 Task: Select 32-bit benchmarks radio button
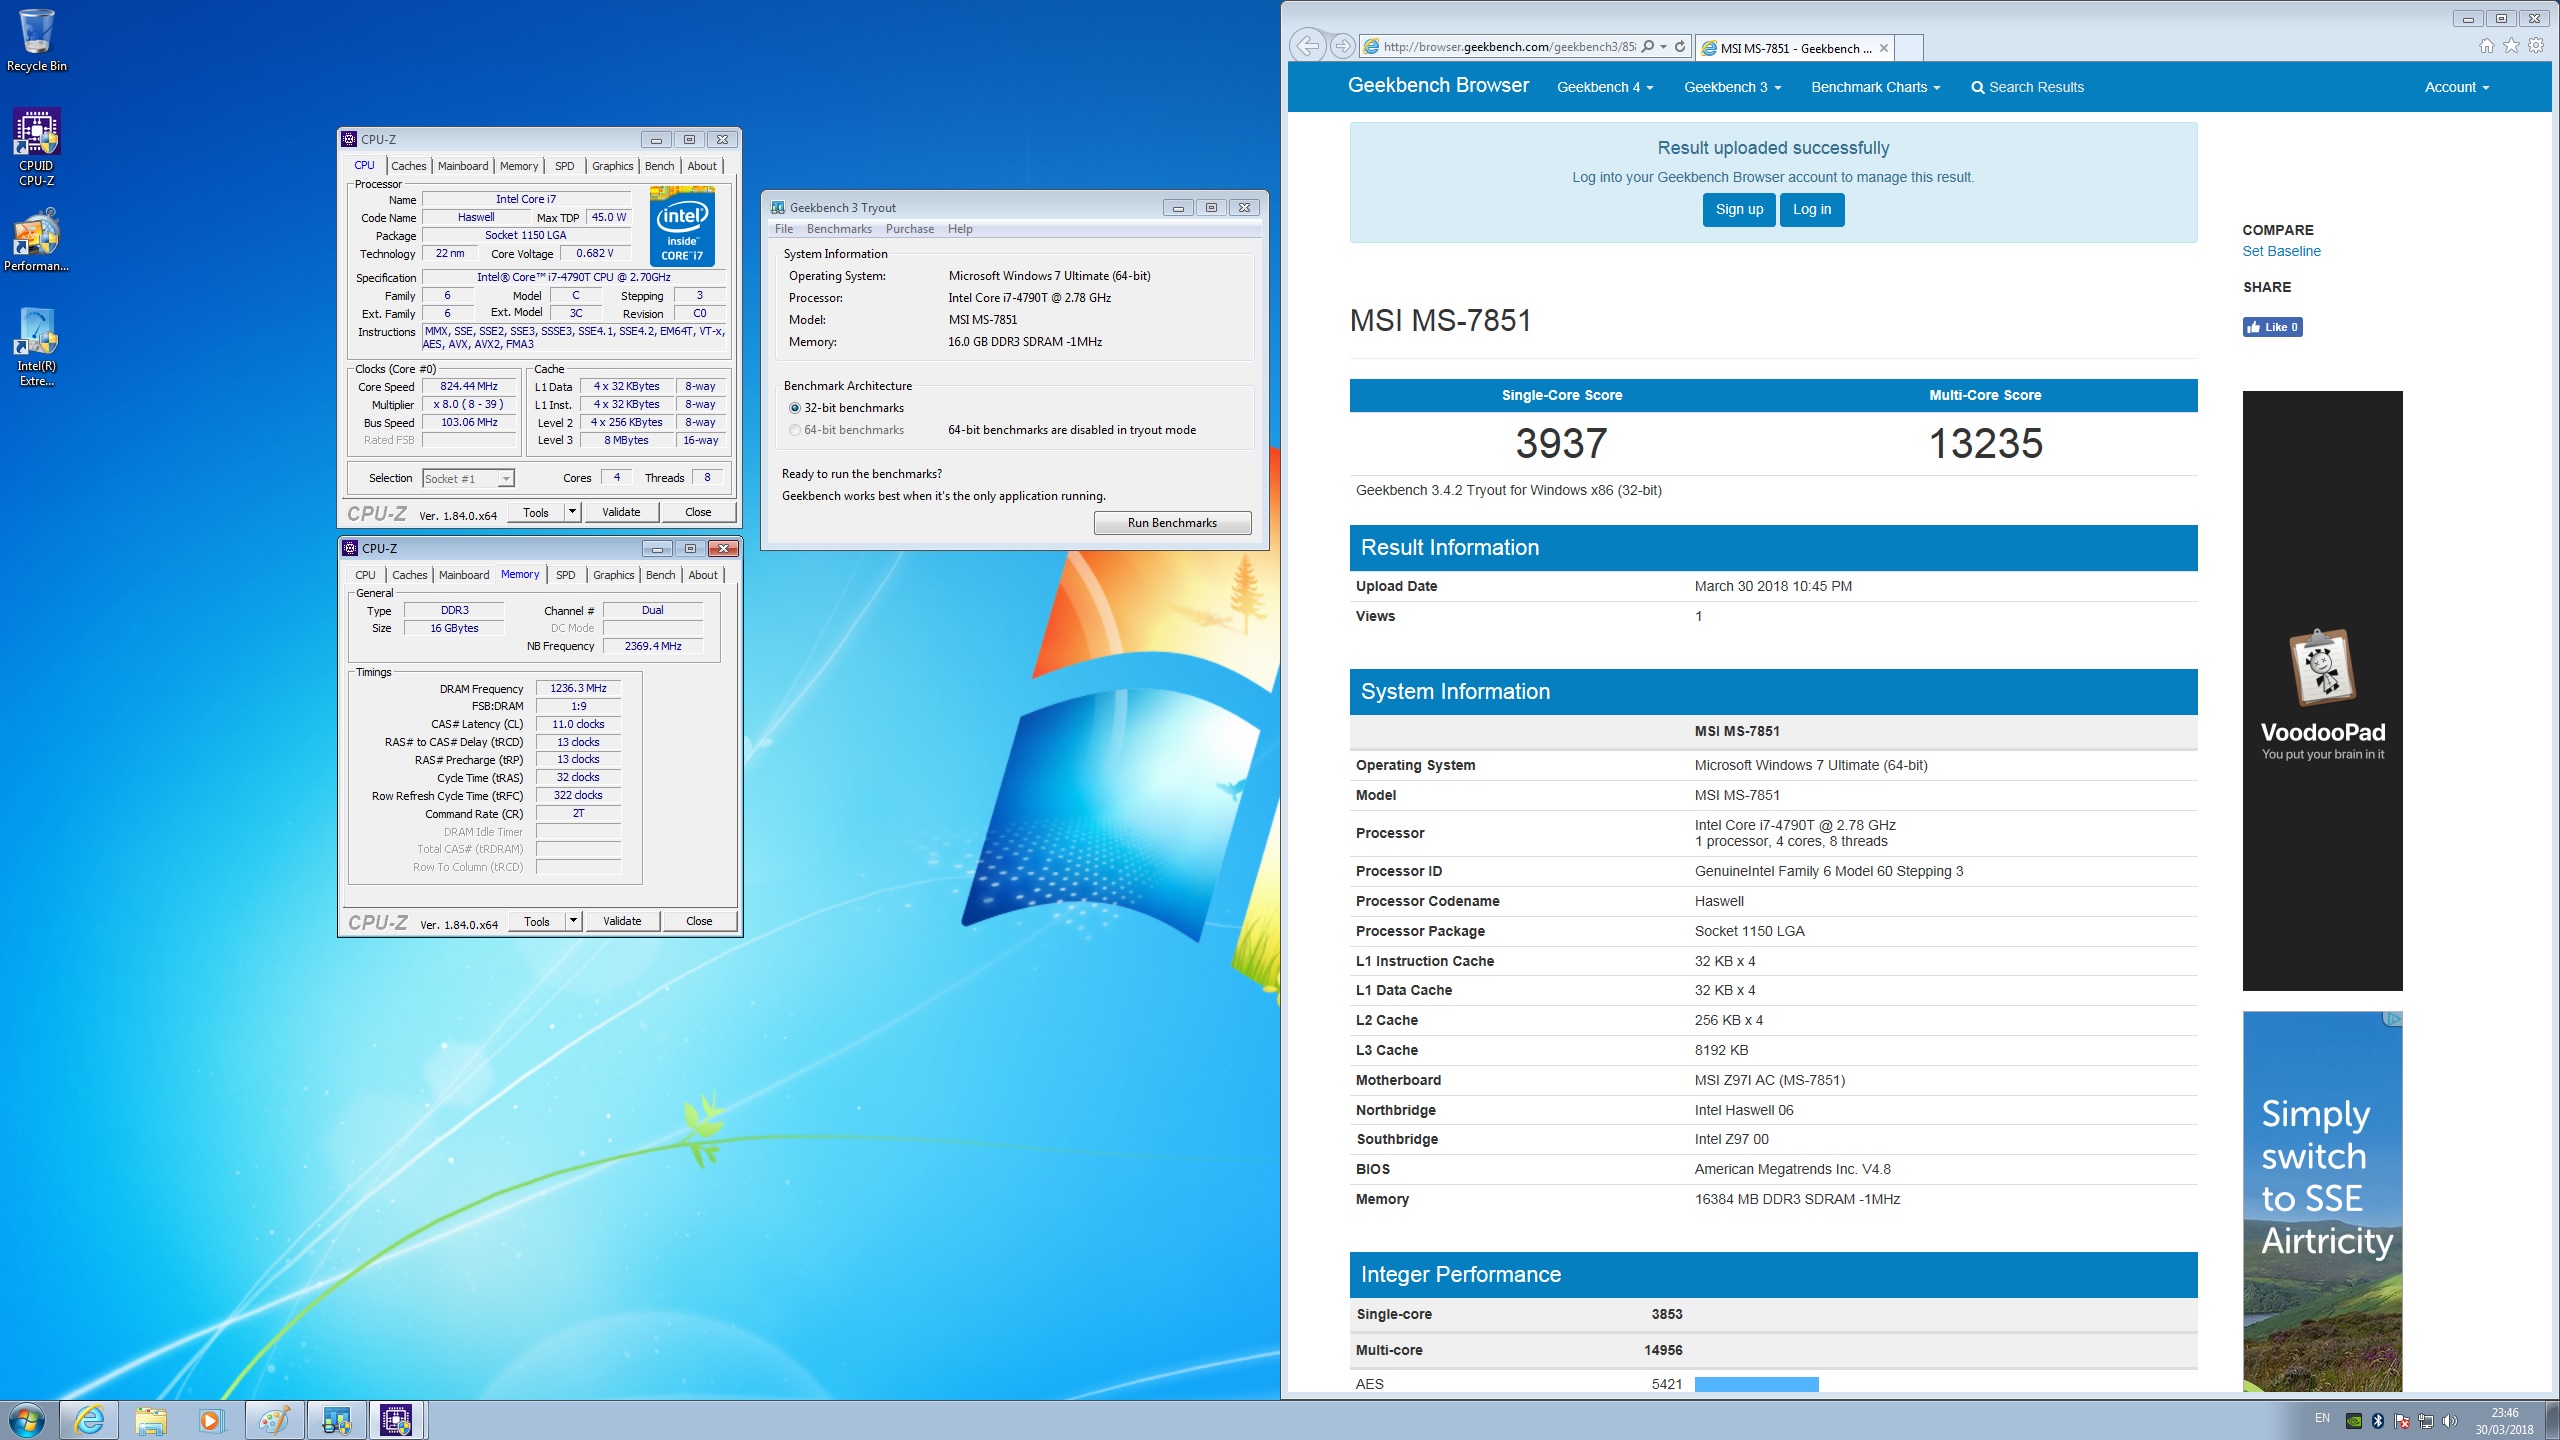tap(795, 408)
